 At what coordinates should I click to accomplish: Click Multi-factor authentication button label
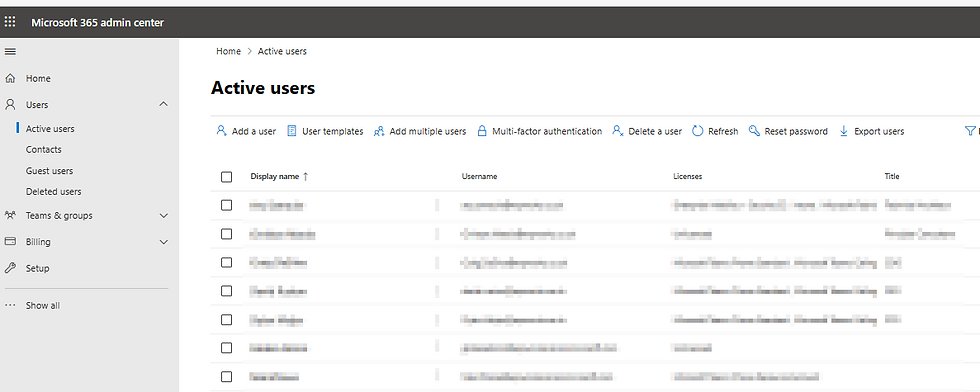tap(547, 131)
